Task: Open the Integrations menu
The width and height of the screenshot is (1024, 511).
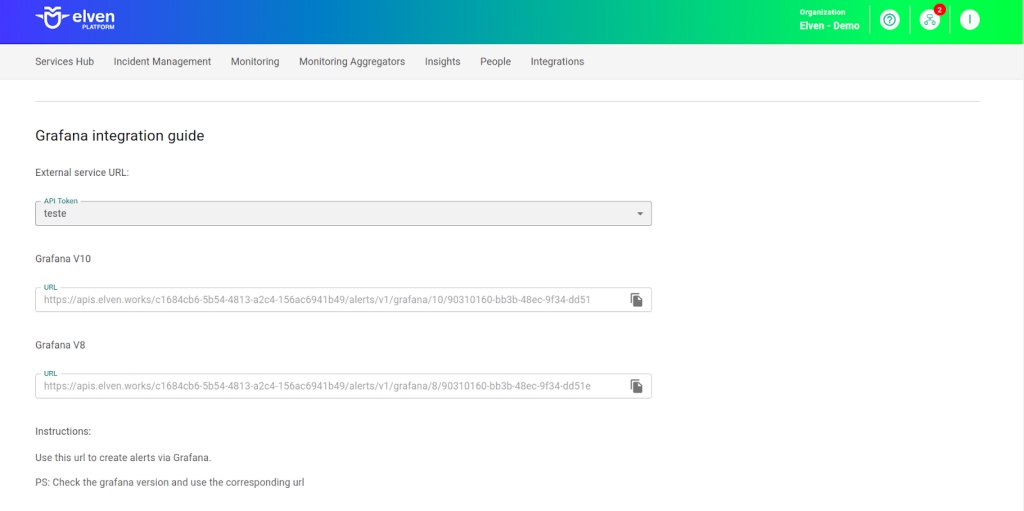Action: coord(557,62)
